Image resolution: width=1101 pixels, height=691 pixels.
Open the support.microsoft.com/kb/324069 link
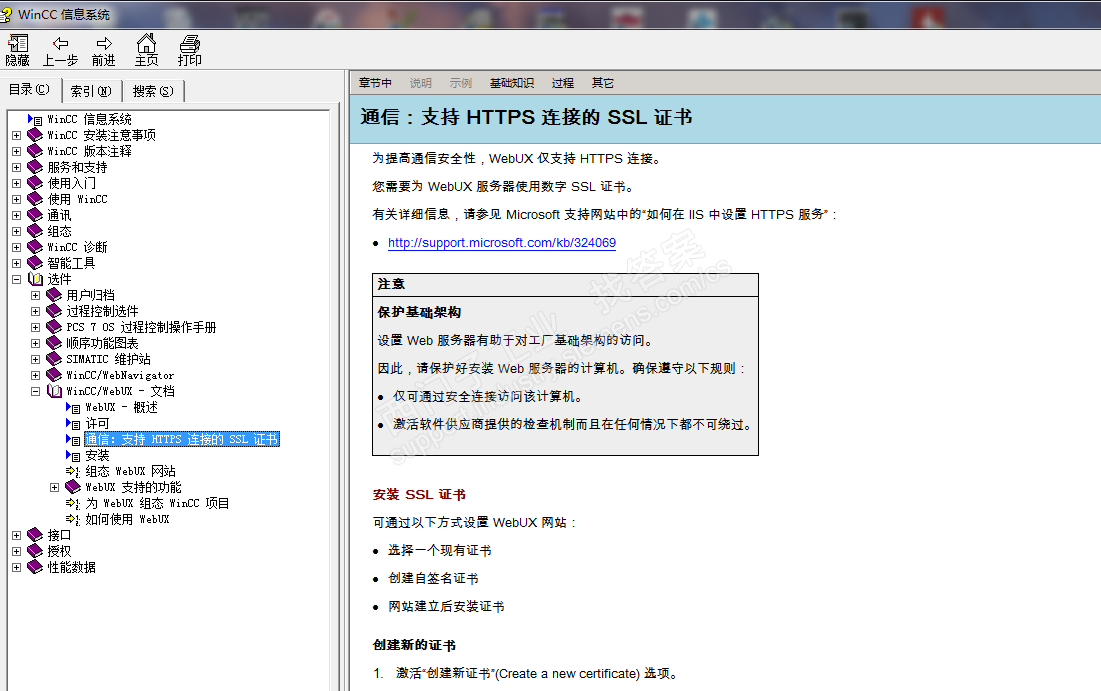[502, 242]
